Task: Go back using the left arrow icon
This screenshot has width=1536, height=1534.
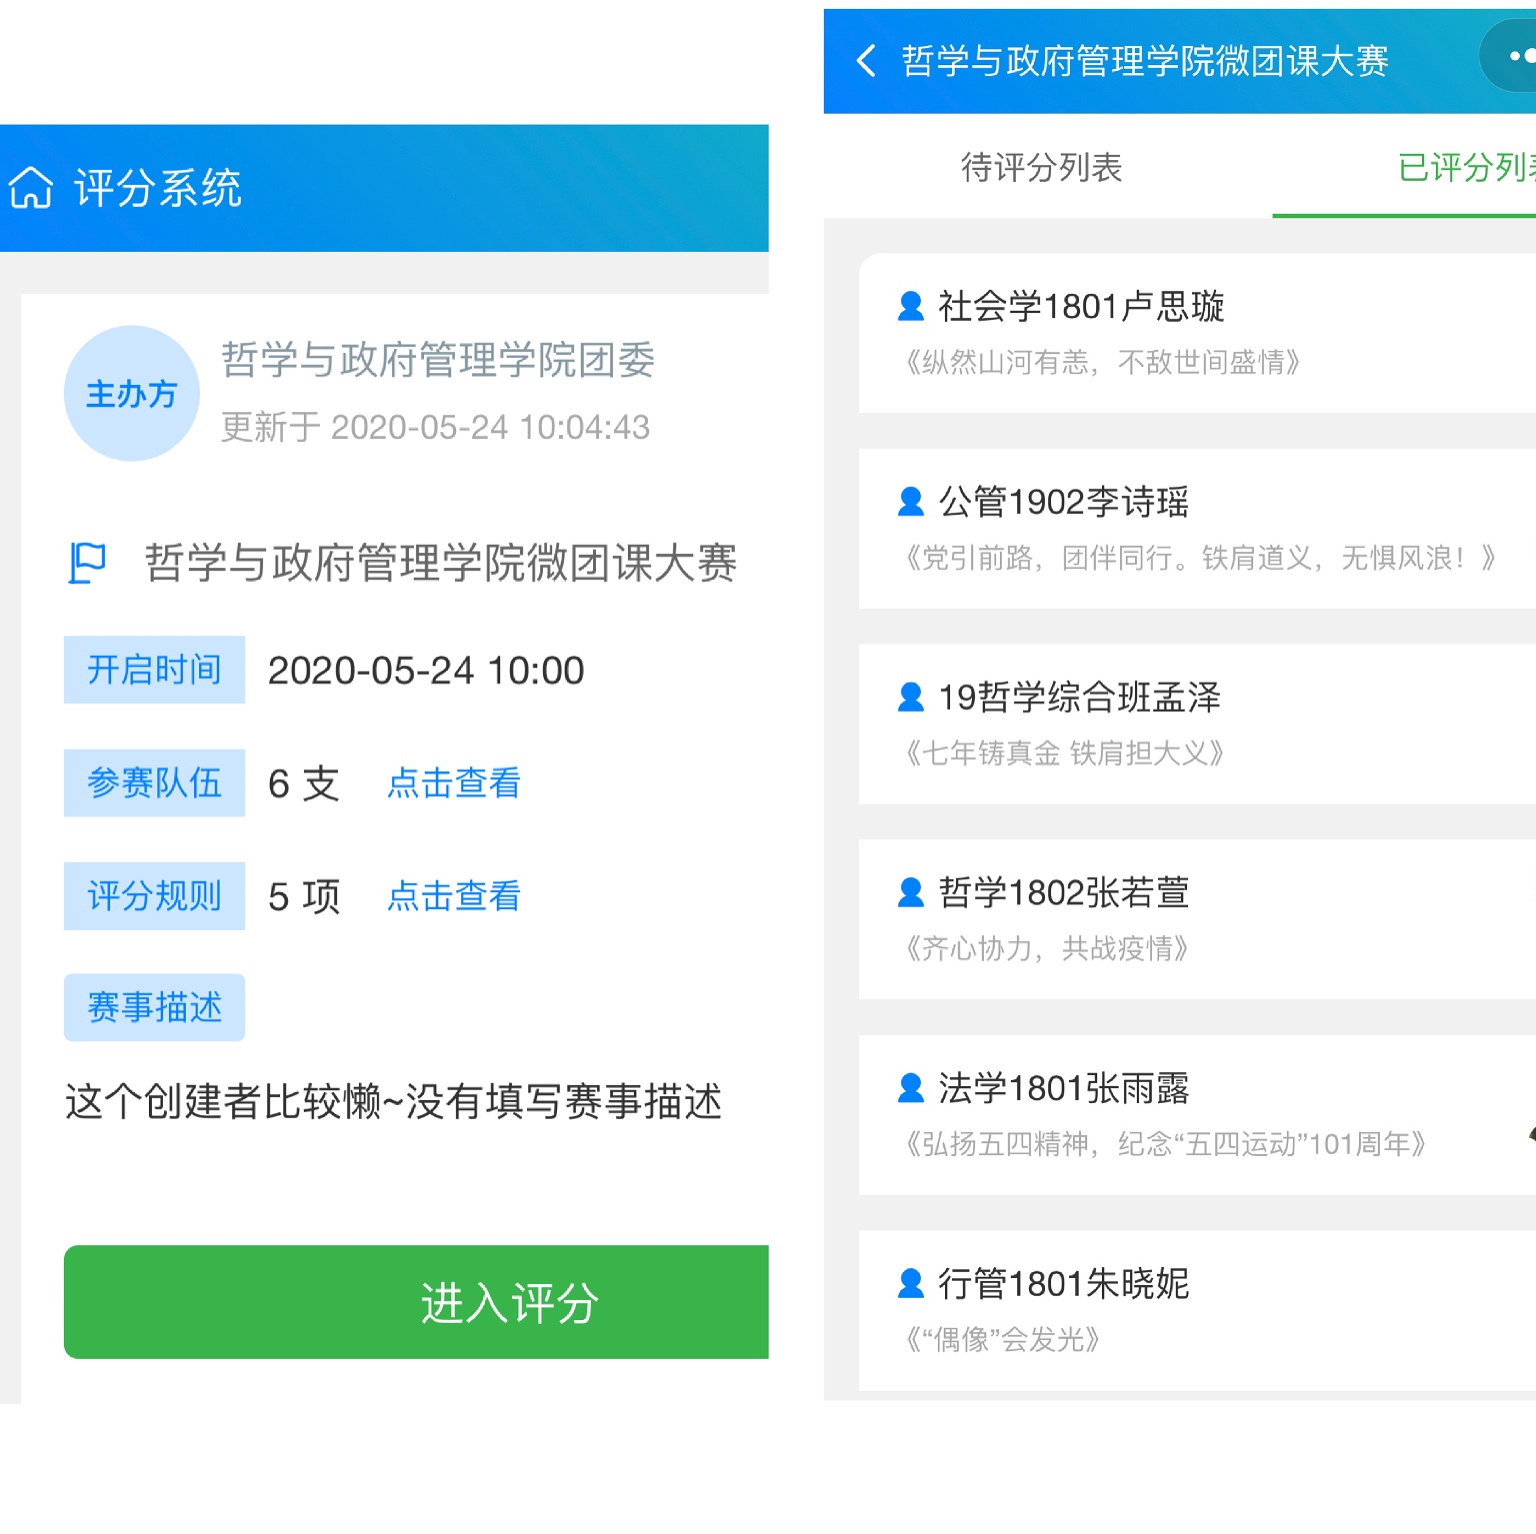Action: pos(866,61)
